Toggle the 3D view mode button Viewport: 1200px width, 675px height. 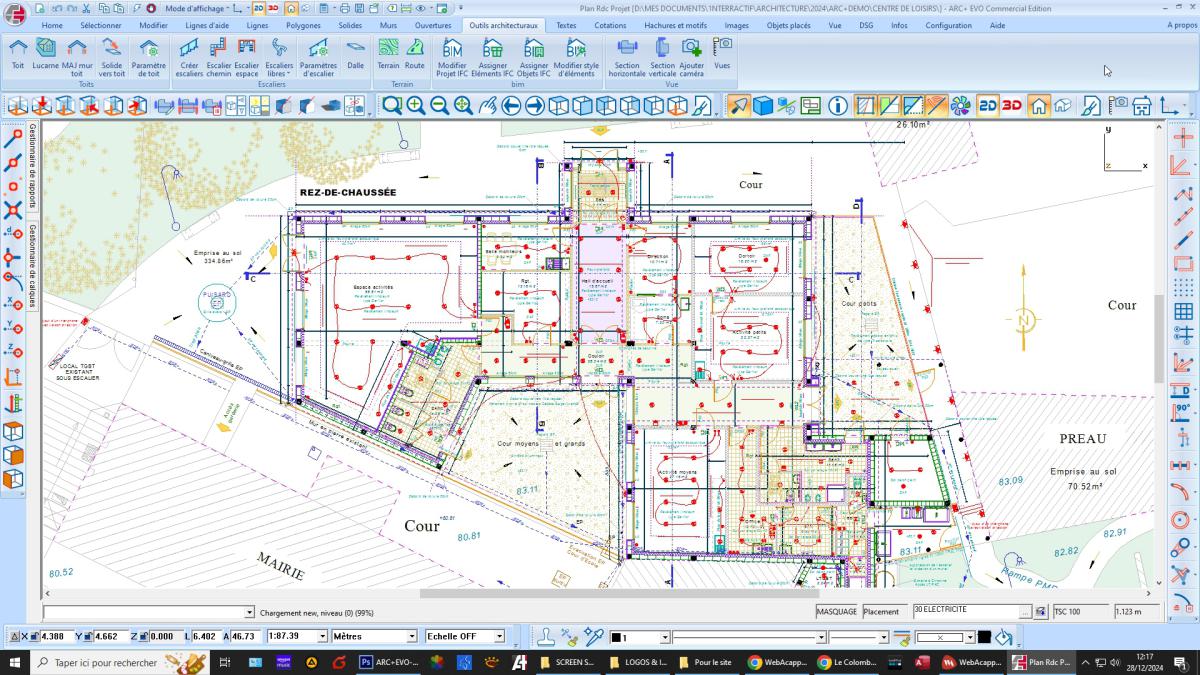pos(1013,105)
